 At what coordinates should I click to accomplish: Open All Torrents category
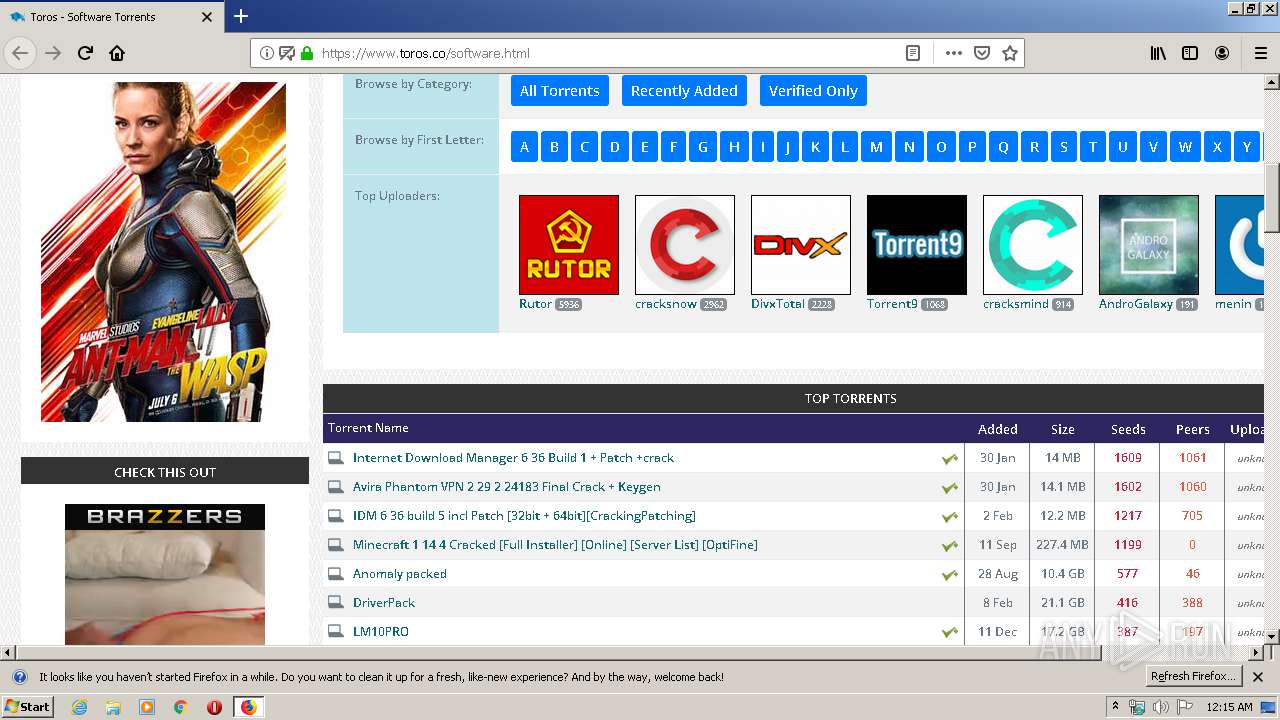(x=560, y=90)
